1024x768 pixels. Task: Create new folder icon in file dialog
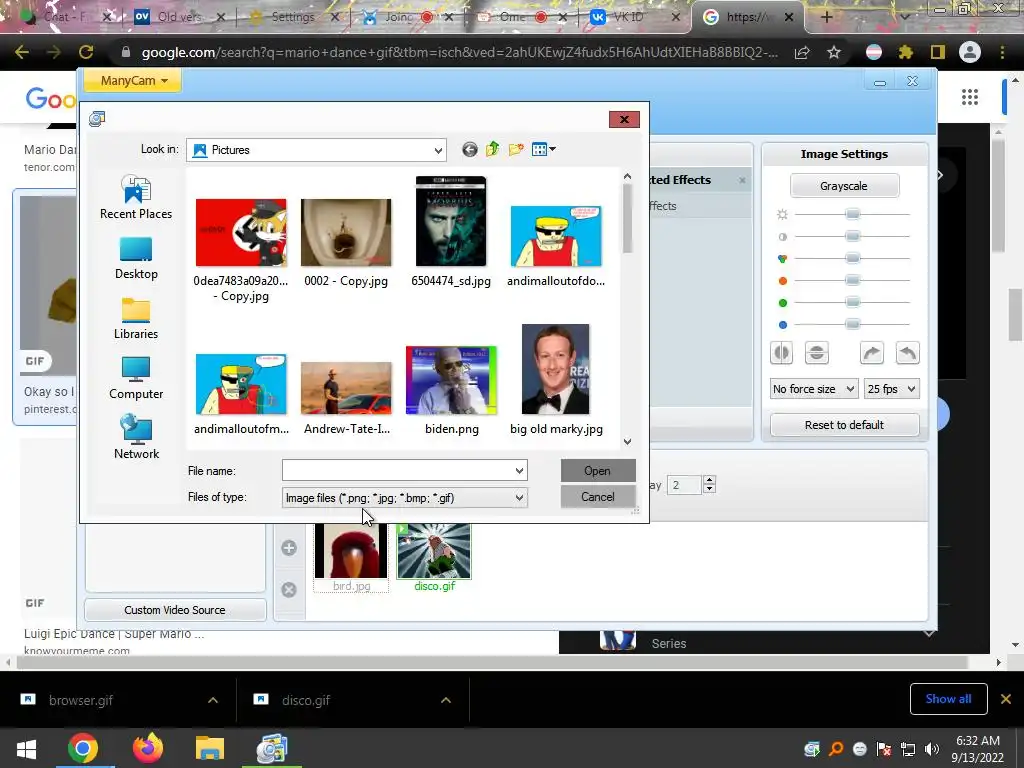(x=516, y=150)
